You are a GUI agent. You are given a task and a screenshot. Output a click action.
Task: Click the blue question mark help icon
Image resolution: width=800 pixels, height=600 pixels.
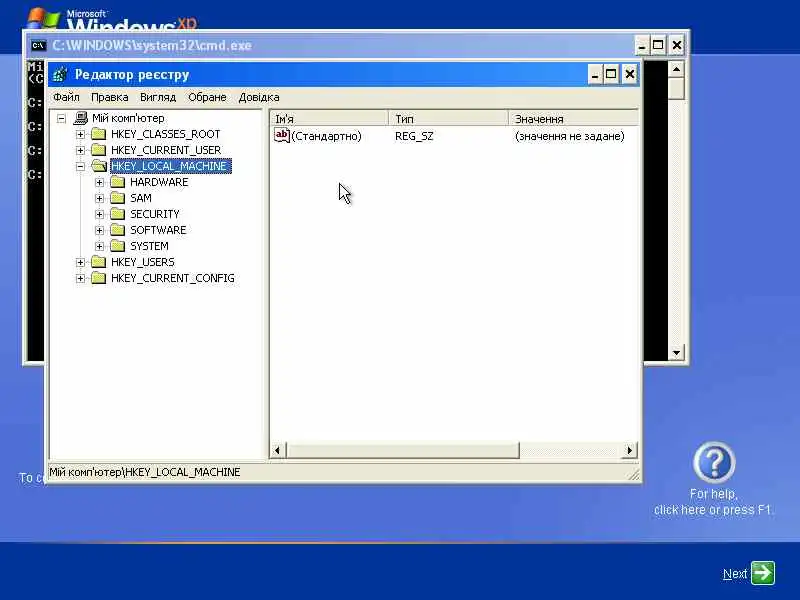tap(714, 463)
